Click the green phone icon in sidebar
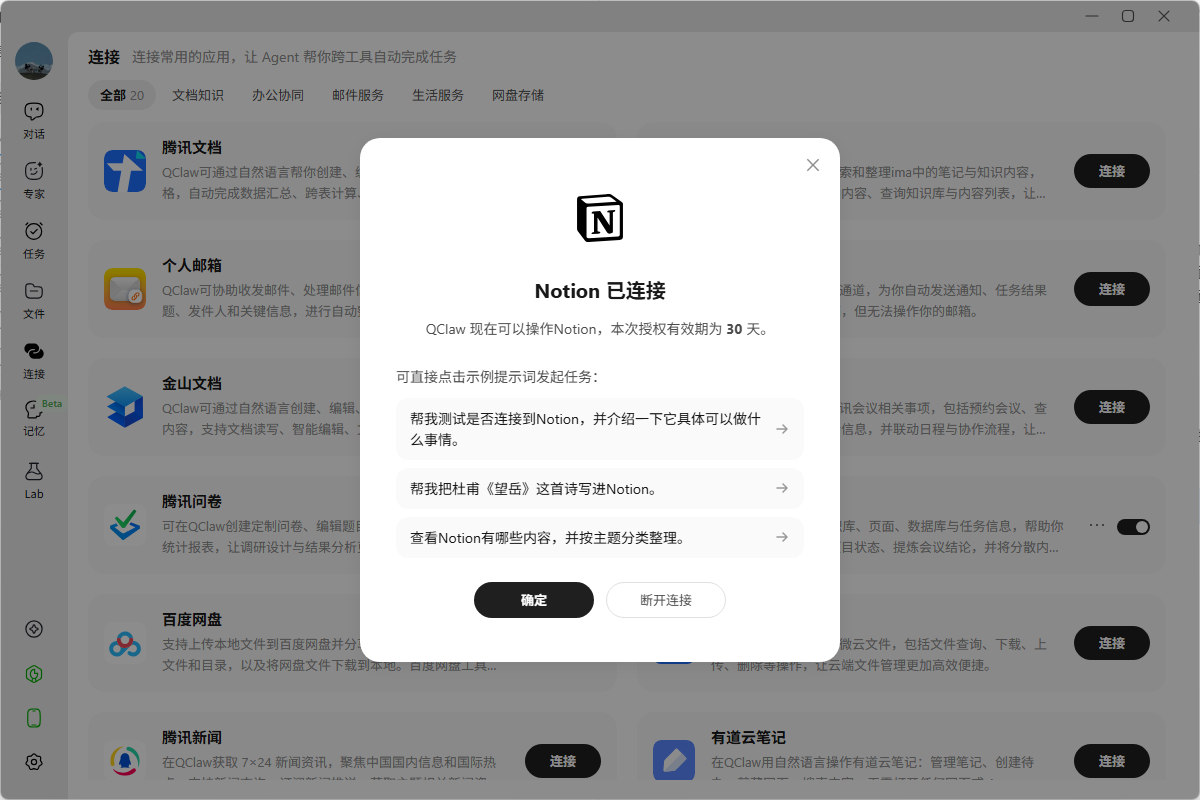Screen dimensions: 1200x800 click(34, 717)
